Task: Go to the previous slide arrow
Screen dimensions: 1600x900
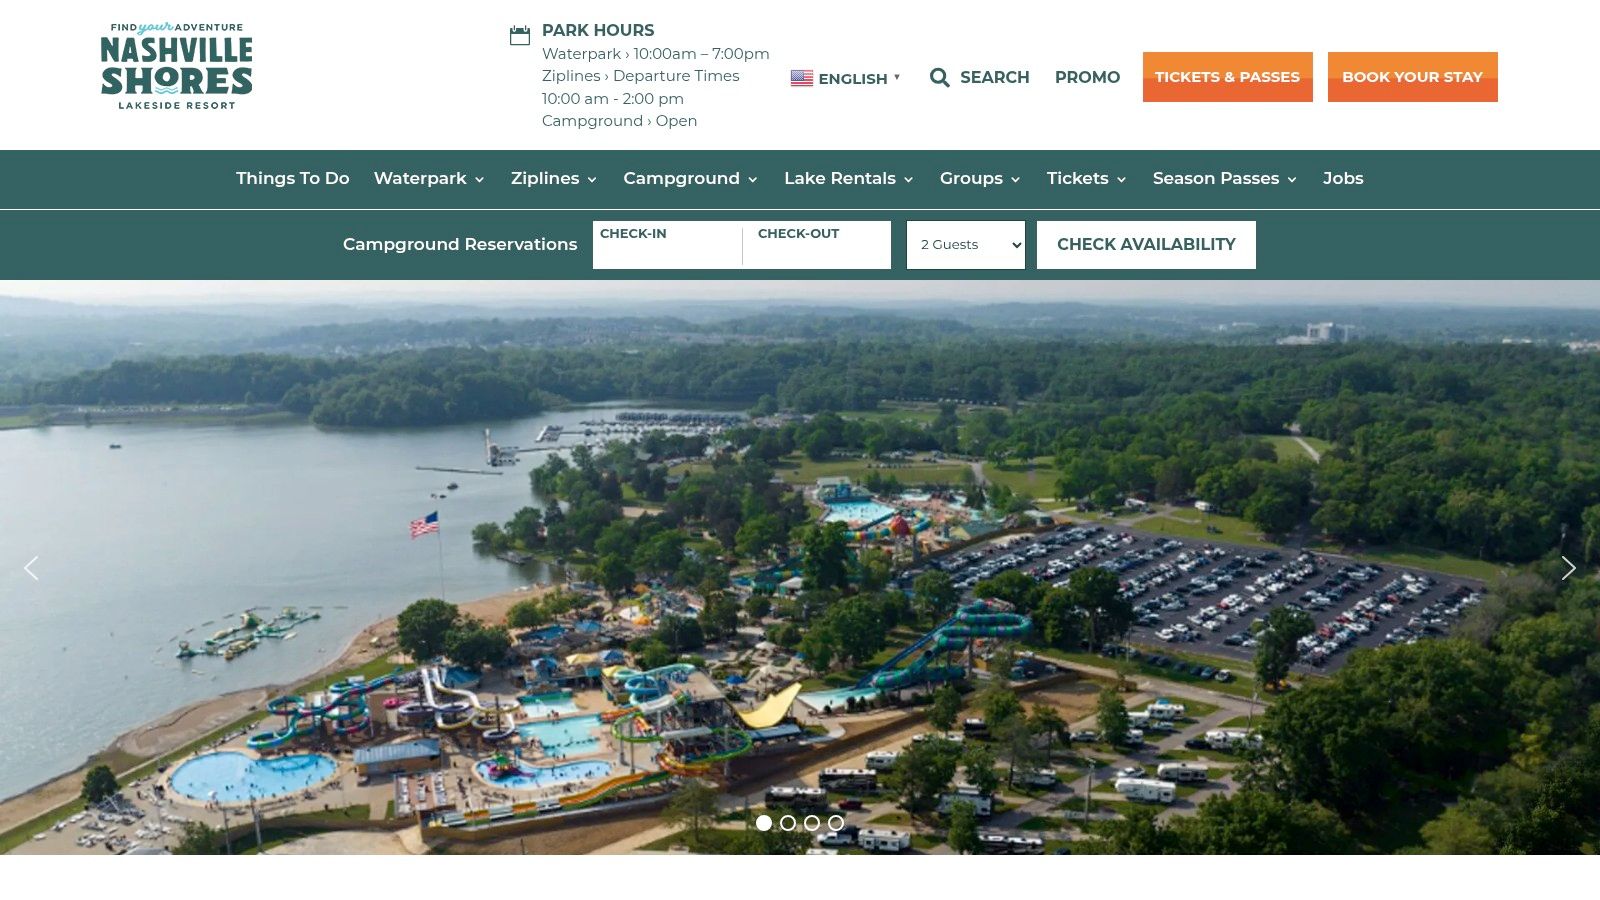Action: click(x=31, y=568)
